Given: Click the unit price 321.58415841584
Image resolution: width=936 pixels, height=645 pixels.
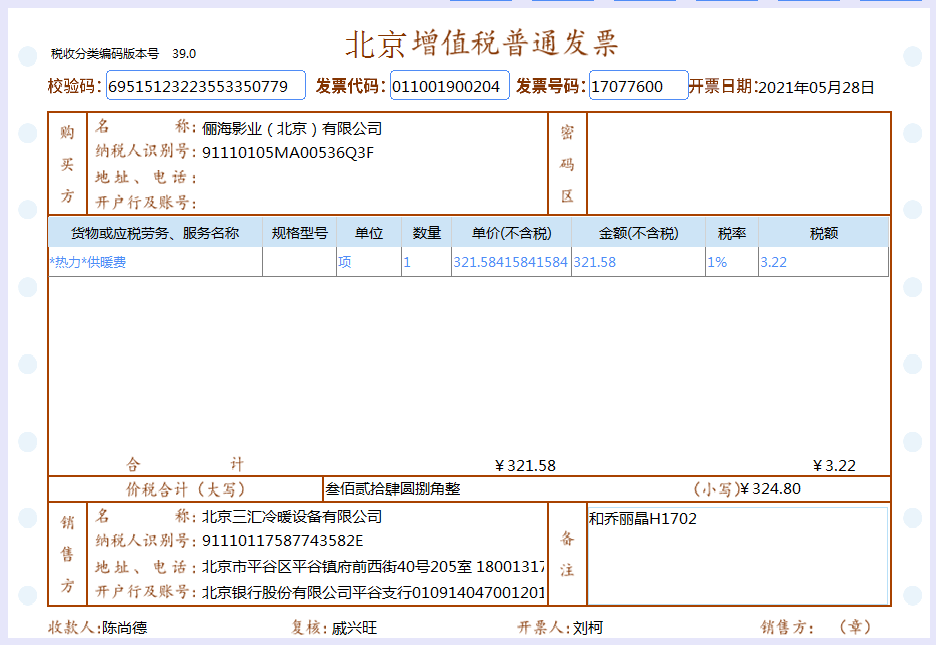Looking at the screenshot, I should click(x=510, y=262).
